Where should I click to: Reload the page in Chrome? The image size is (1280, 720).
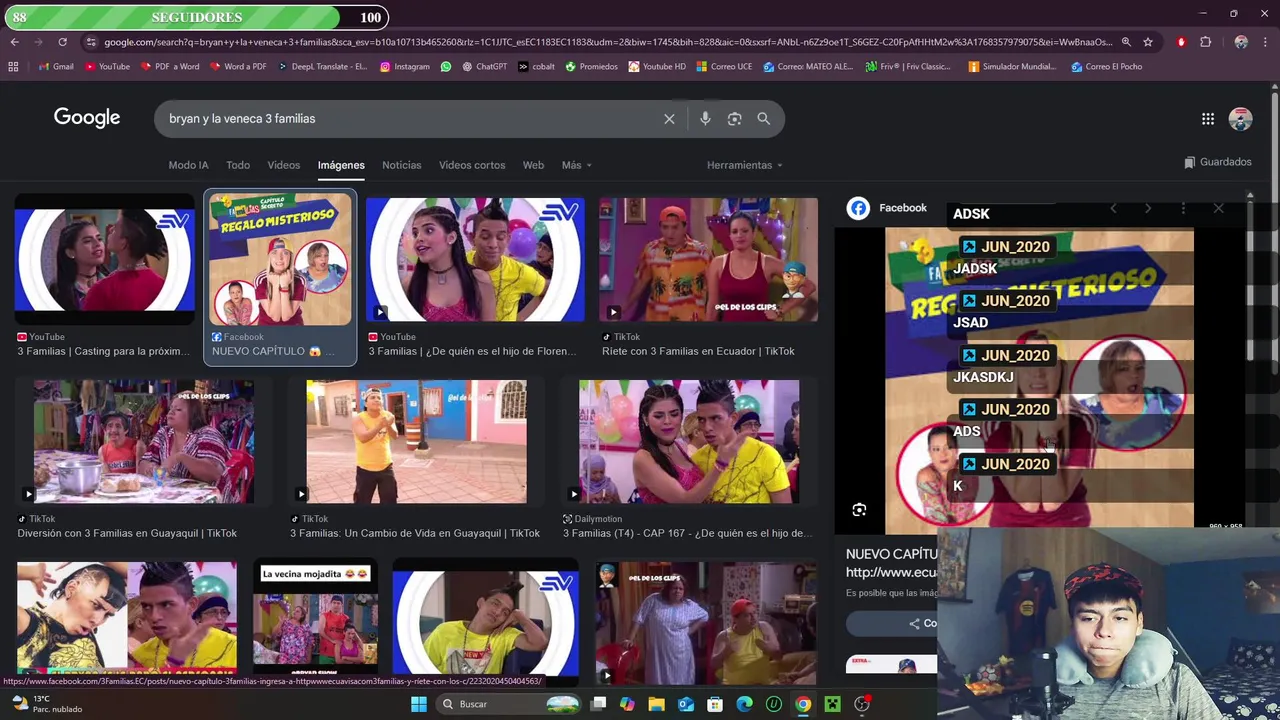(x=62, y=42)
